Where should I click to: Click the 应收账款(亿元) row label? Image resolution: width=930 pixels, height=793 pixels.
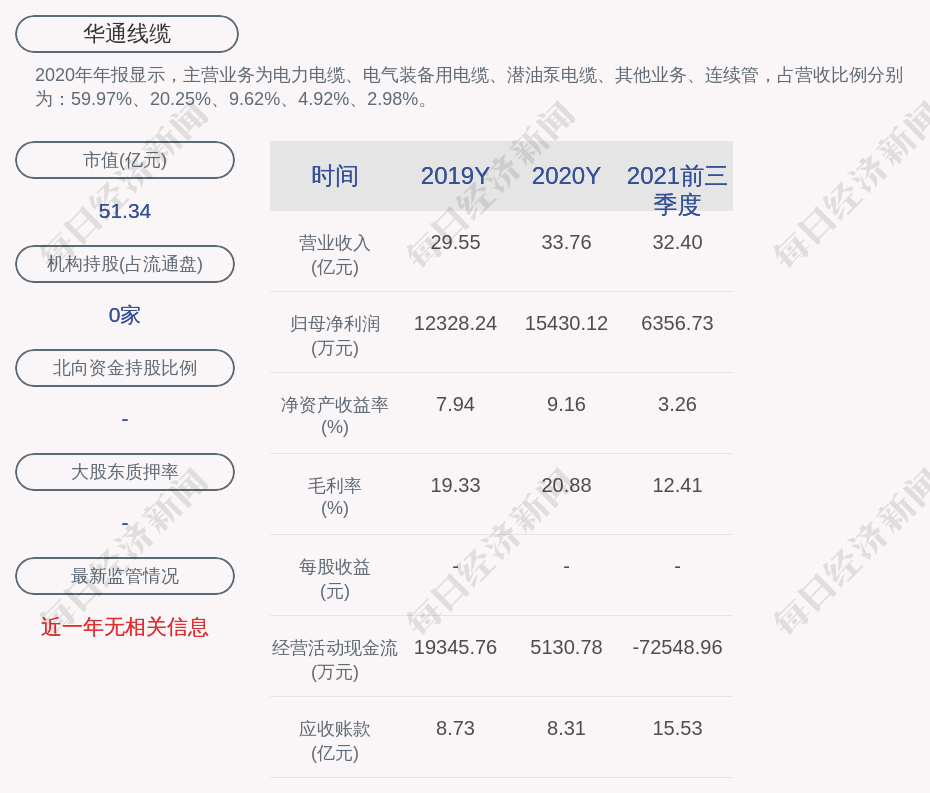[x=334, y=741]
